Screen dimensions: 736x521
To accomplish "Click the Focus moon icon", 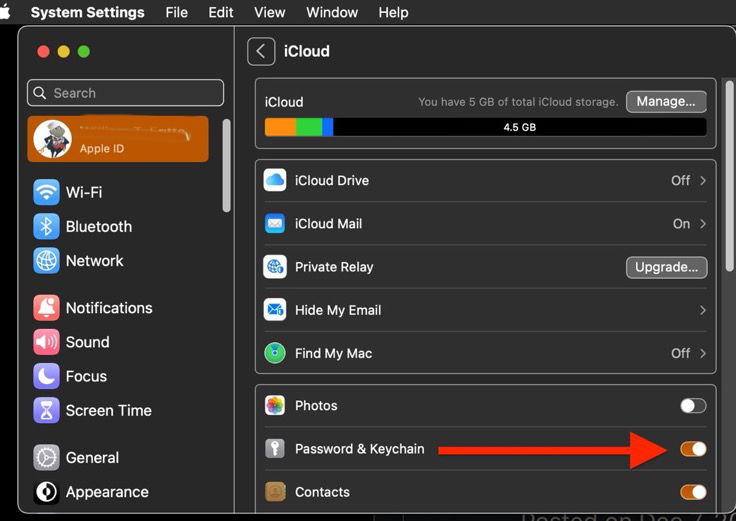I will point(46,376).
